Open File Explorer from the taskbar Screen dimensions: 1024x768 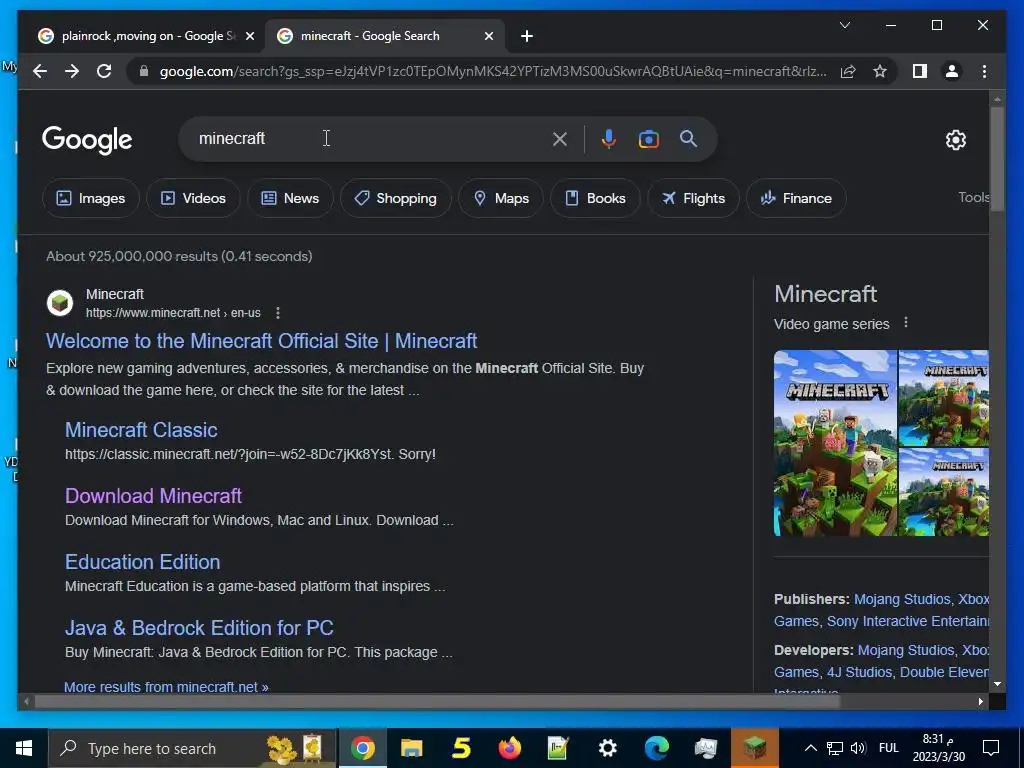pos(411,748)
